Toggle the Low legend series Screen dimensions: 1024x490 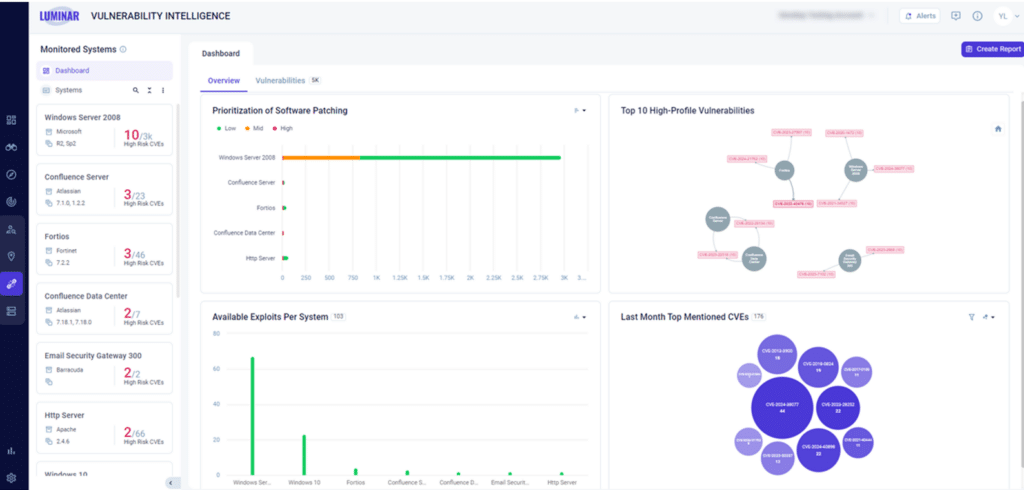click(x=227, y=129)
